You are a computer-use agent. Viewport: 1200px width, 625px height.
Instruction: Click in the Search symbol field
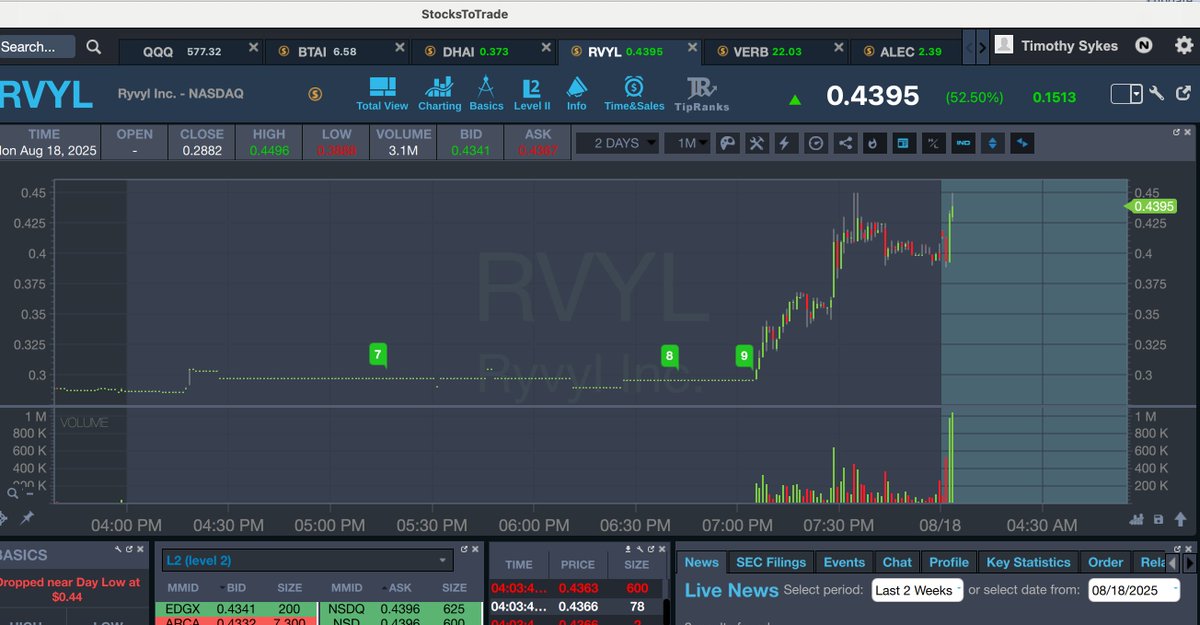click(37, 46)
